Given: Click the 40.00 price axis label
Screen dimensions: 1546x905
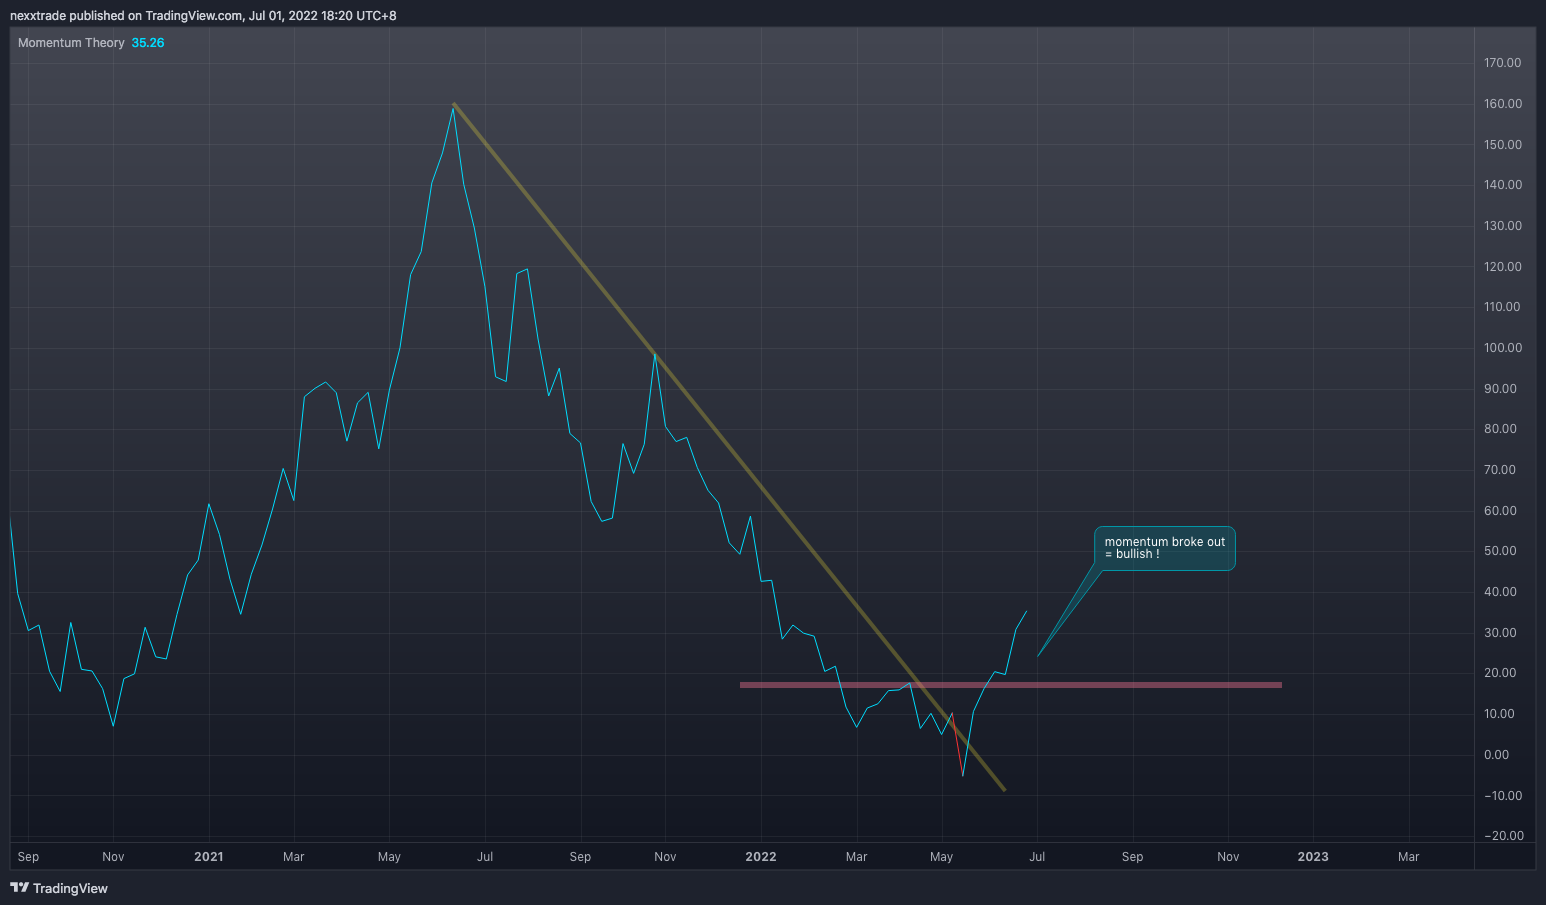Looking at the screenshot, I should pyautogui.click(x=1500, y=592).
